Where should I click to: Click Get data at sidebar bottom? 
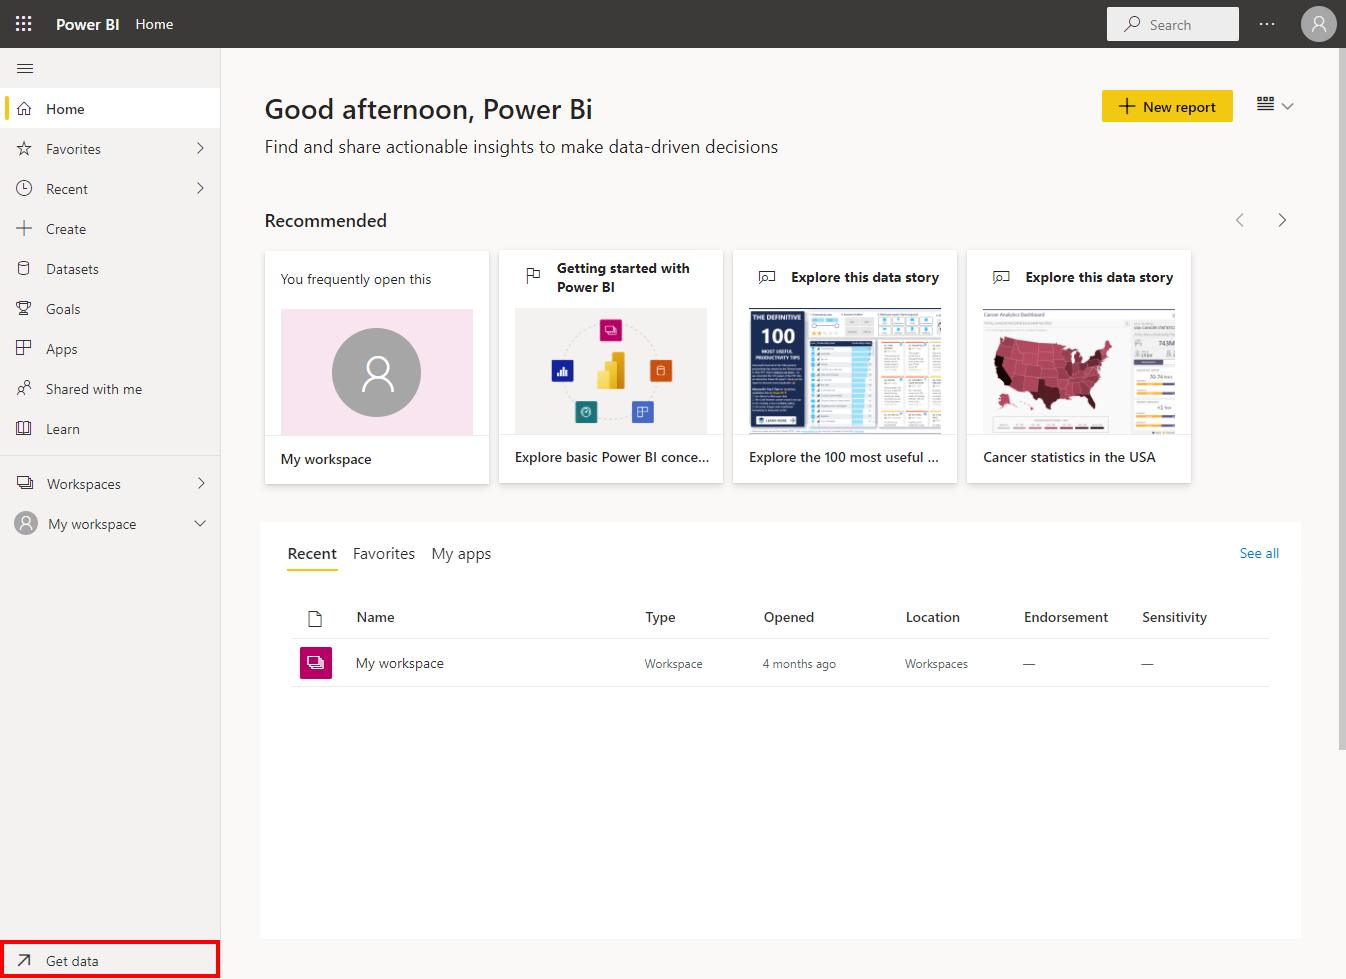pyautogui.click(x=72, y=961)
